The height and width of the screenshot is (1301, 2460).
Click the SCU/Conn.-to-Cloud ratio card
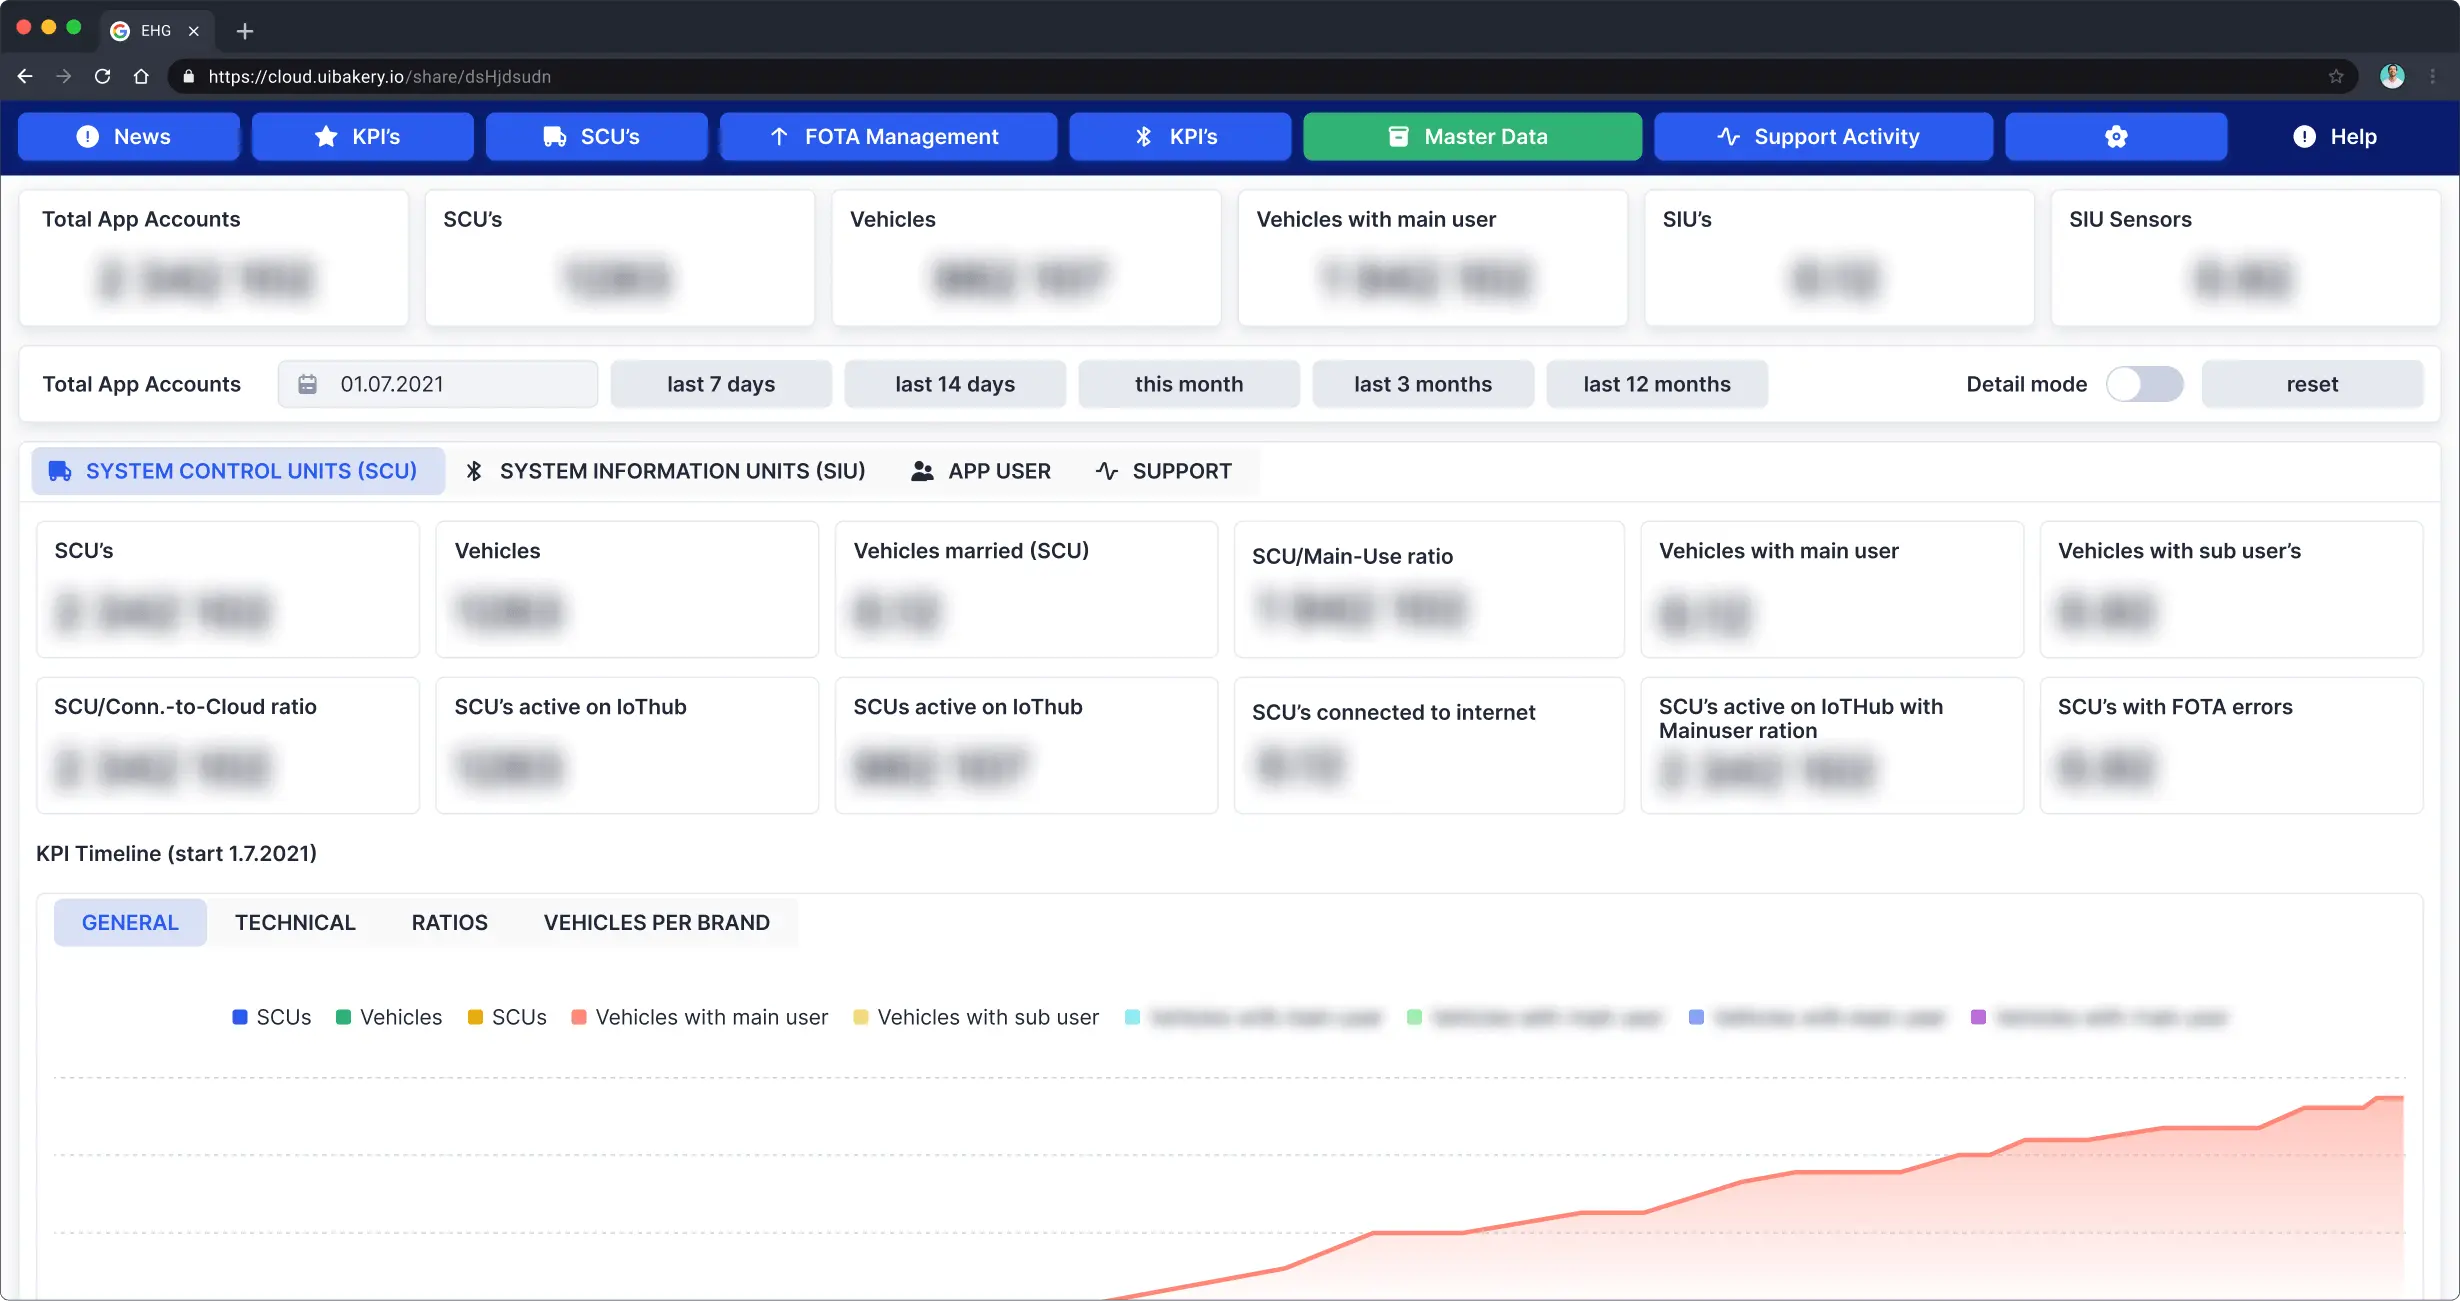[x=228, y=745]
